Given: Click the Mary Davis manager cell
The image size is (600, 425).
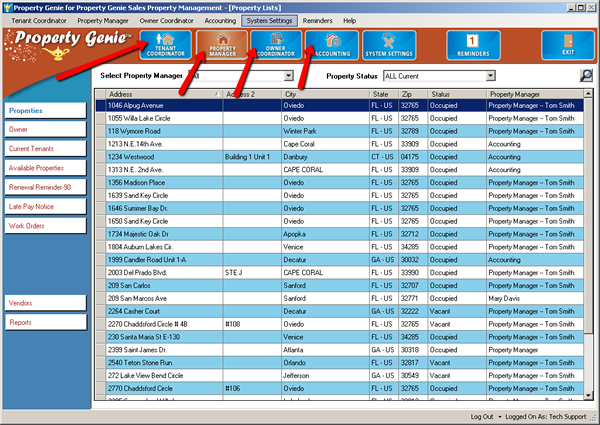Looking at the screenshot, I should [x=535, y=298].
